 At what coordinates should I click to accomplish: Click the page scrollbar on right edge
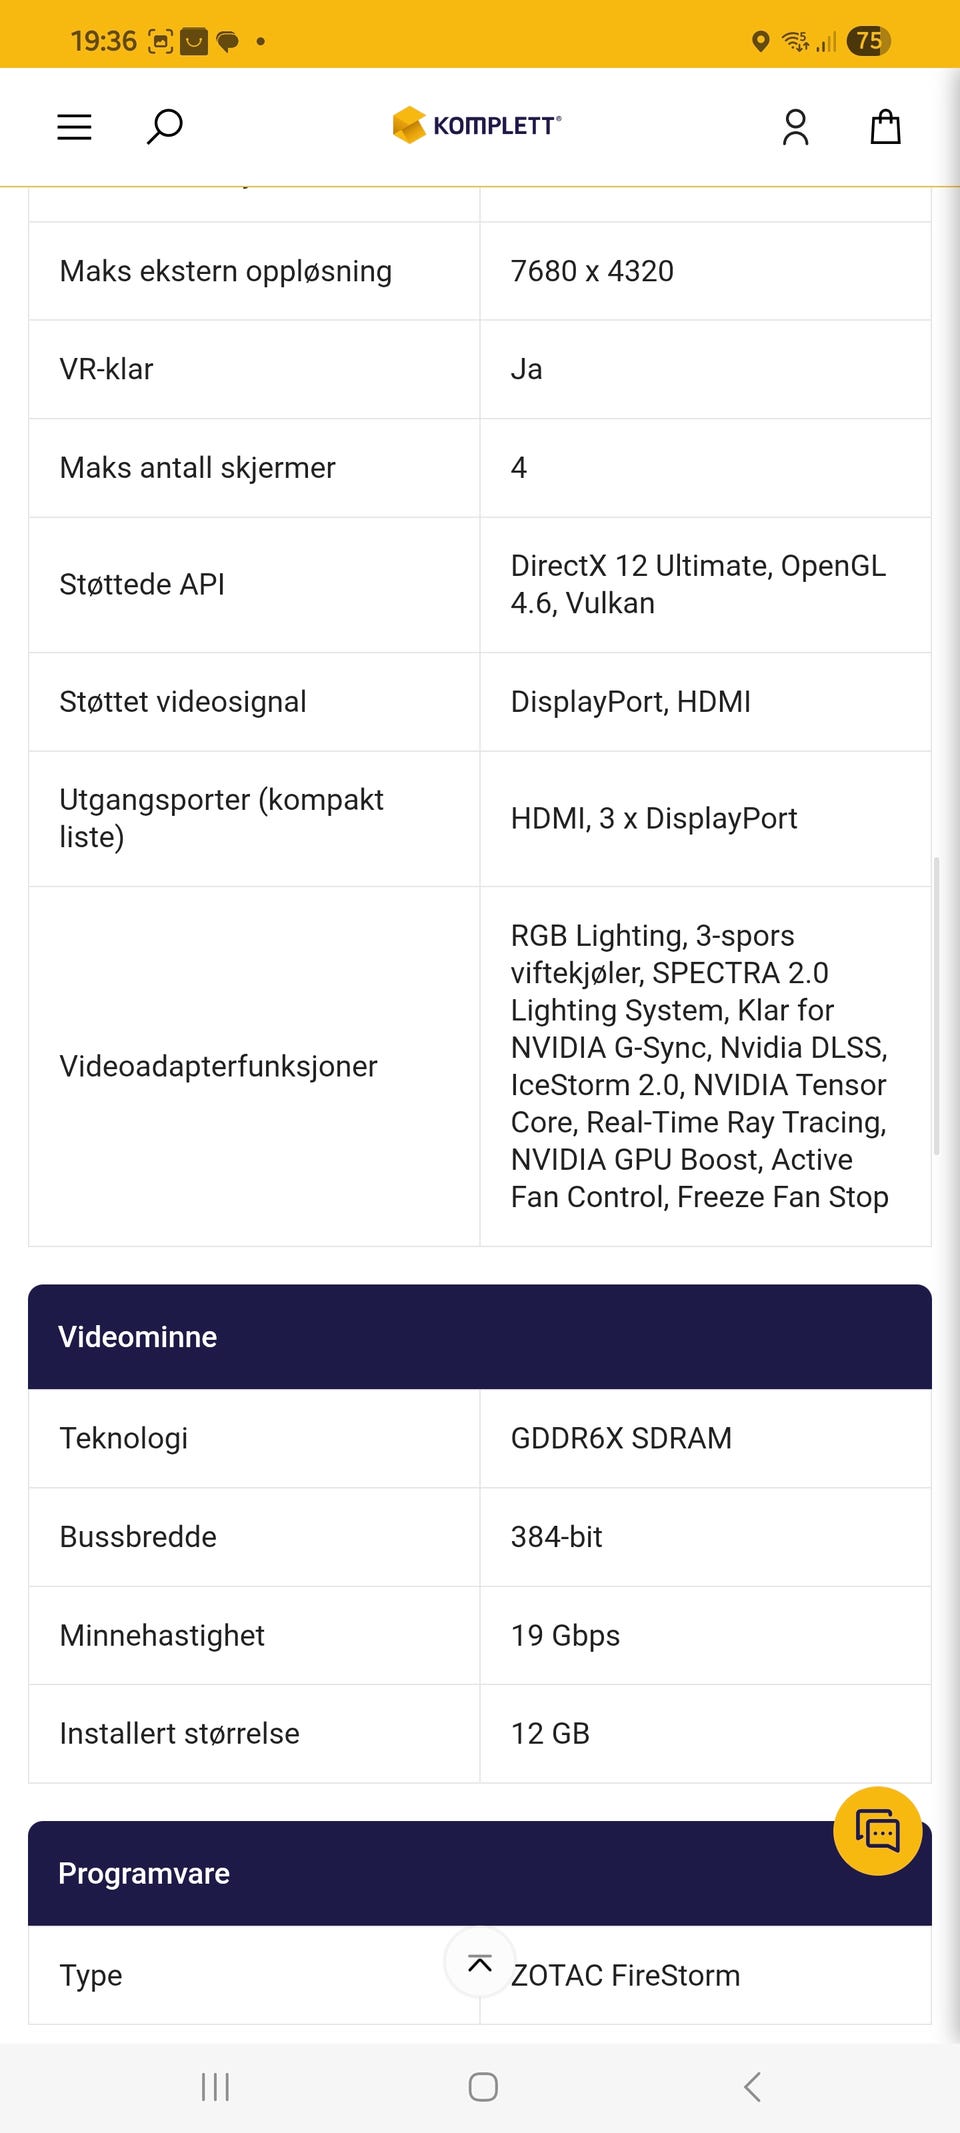(x=937, y=1005)
